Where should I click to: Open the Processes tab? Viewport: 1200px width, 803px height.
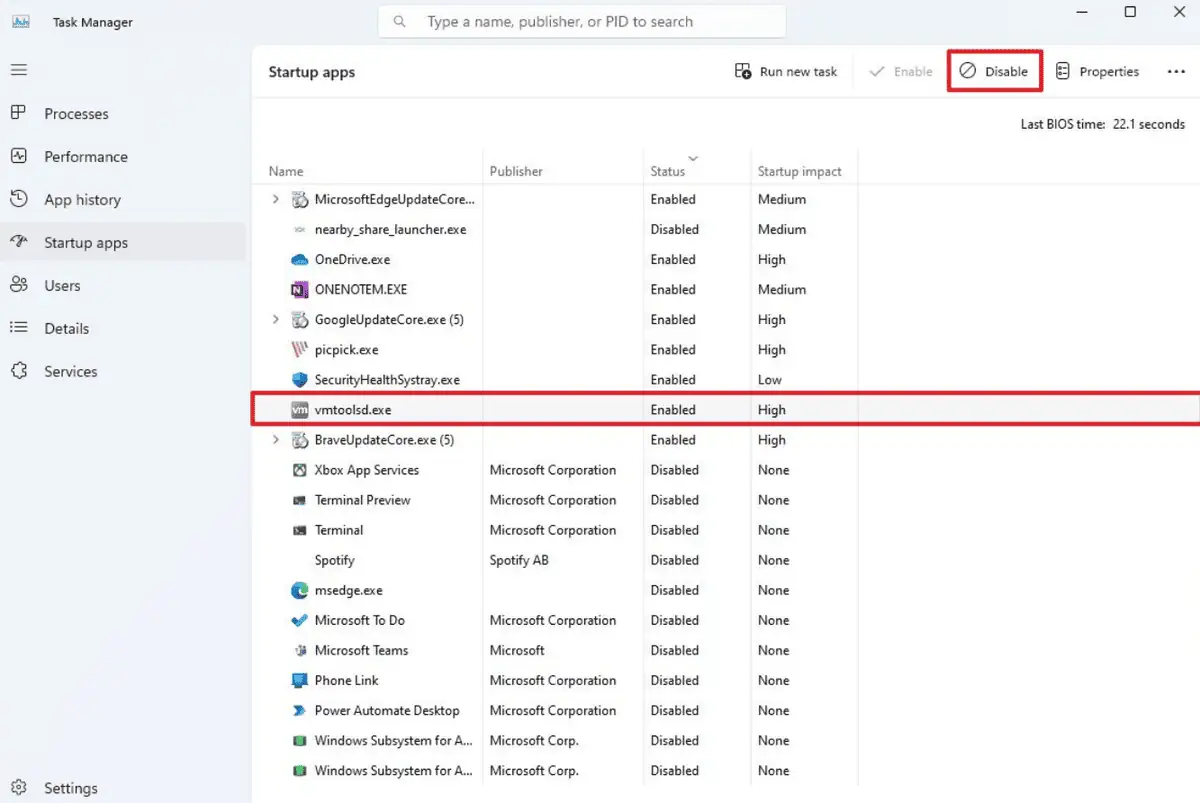(76, 114)
